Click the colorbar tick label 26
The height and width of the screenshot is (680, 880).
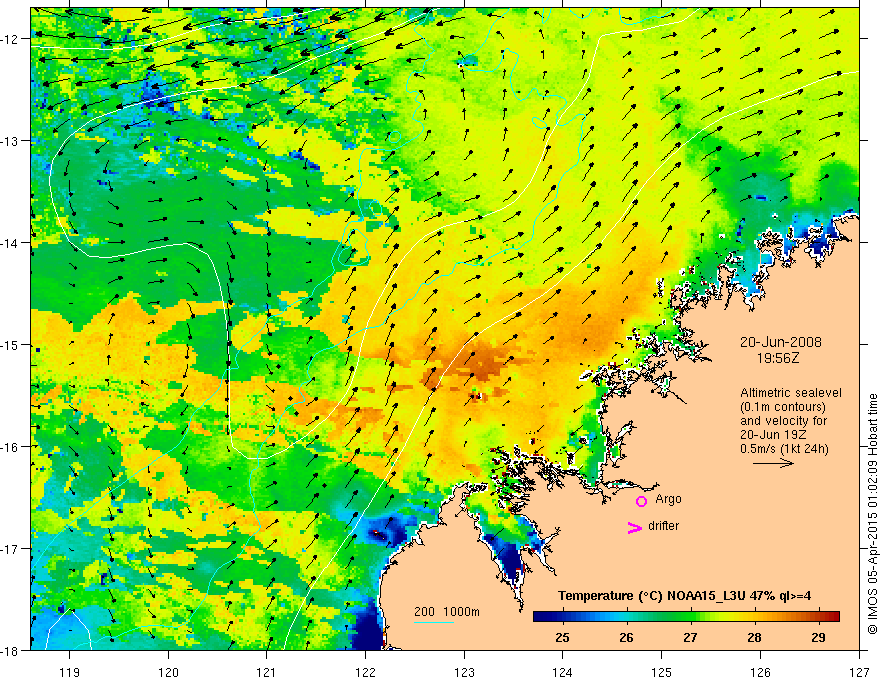pos(626,637)
